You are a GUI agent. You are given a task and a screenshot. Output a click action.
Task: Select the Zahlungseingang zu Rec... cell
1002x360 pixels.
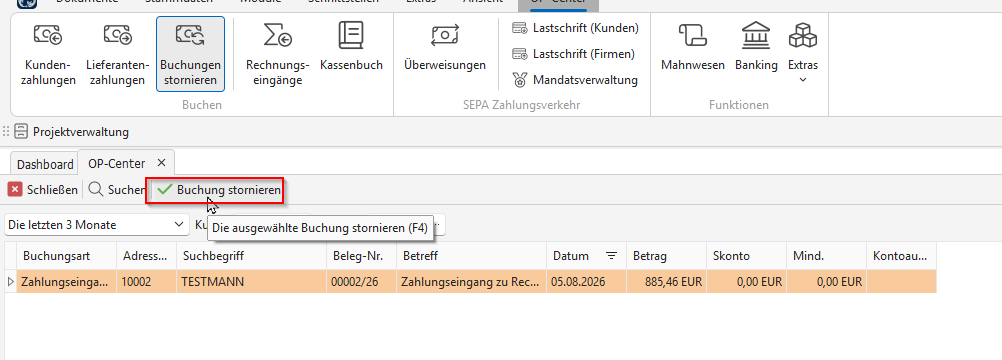pyautogui.click(x=471, y=281)
